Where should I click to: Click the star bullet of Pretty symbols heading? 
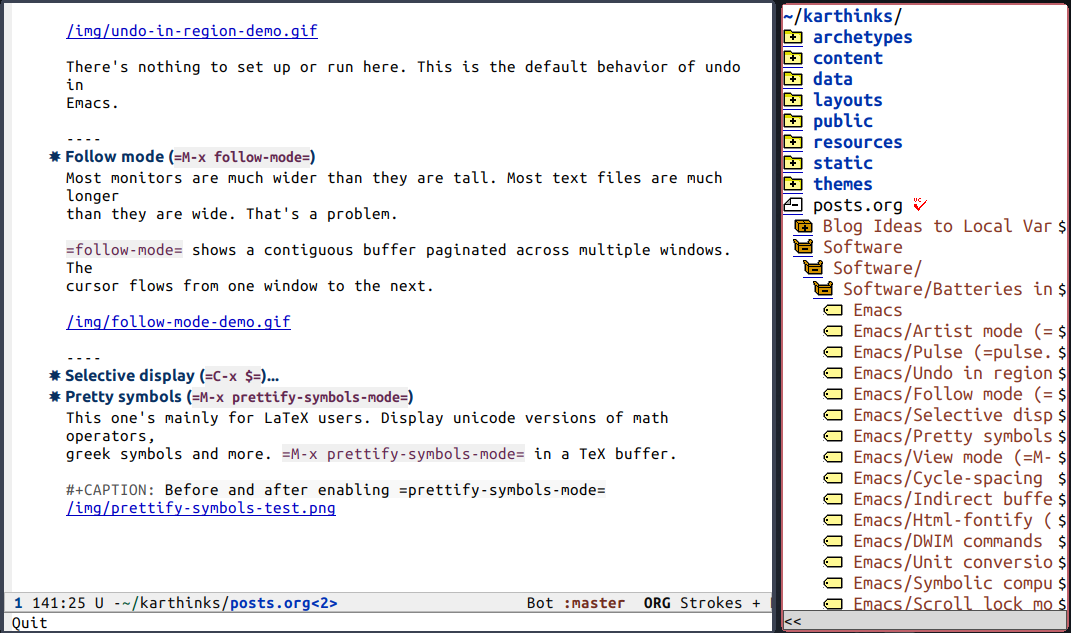click(55, 397)
